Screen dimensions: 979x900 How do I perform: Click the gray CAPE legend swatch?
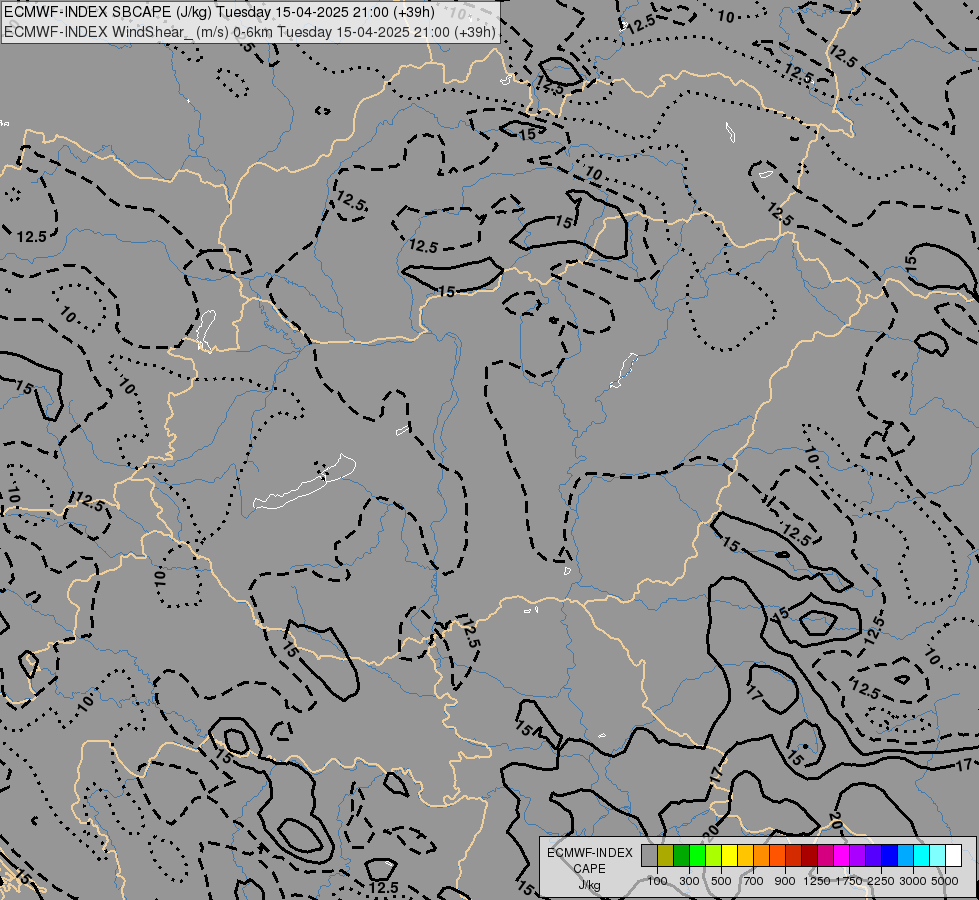[x=649, y=856]
